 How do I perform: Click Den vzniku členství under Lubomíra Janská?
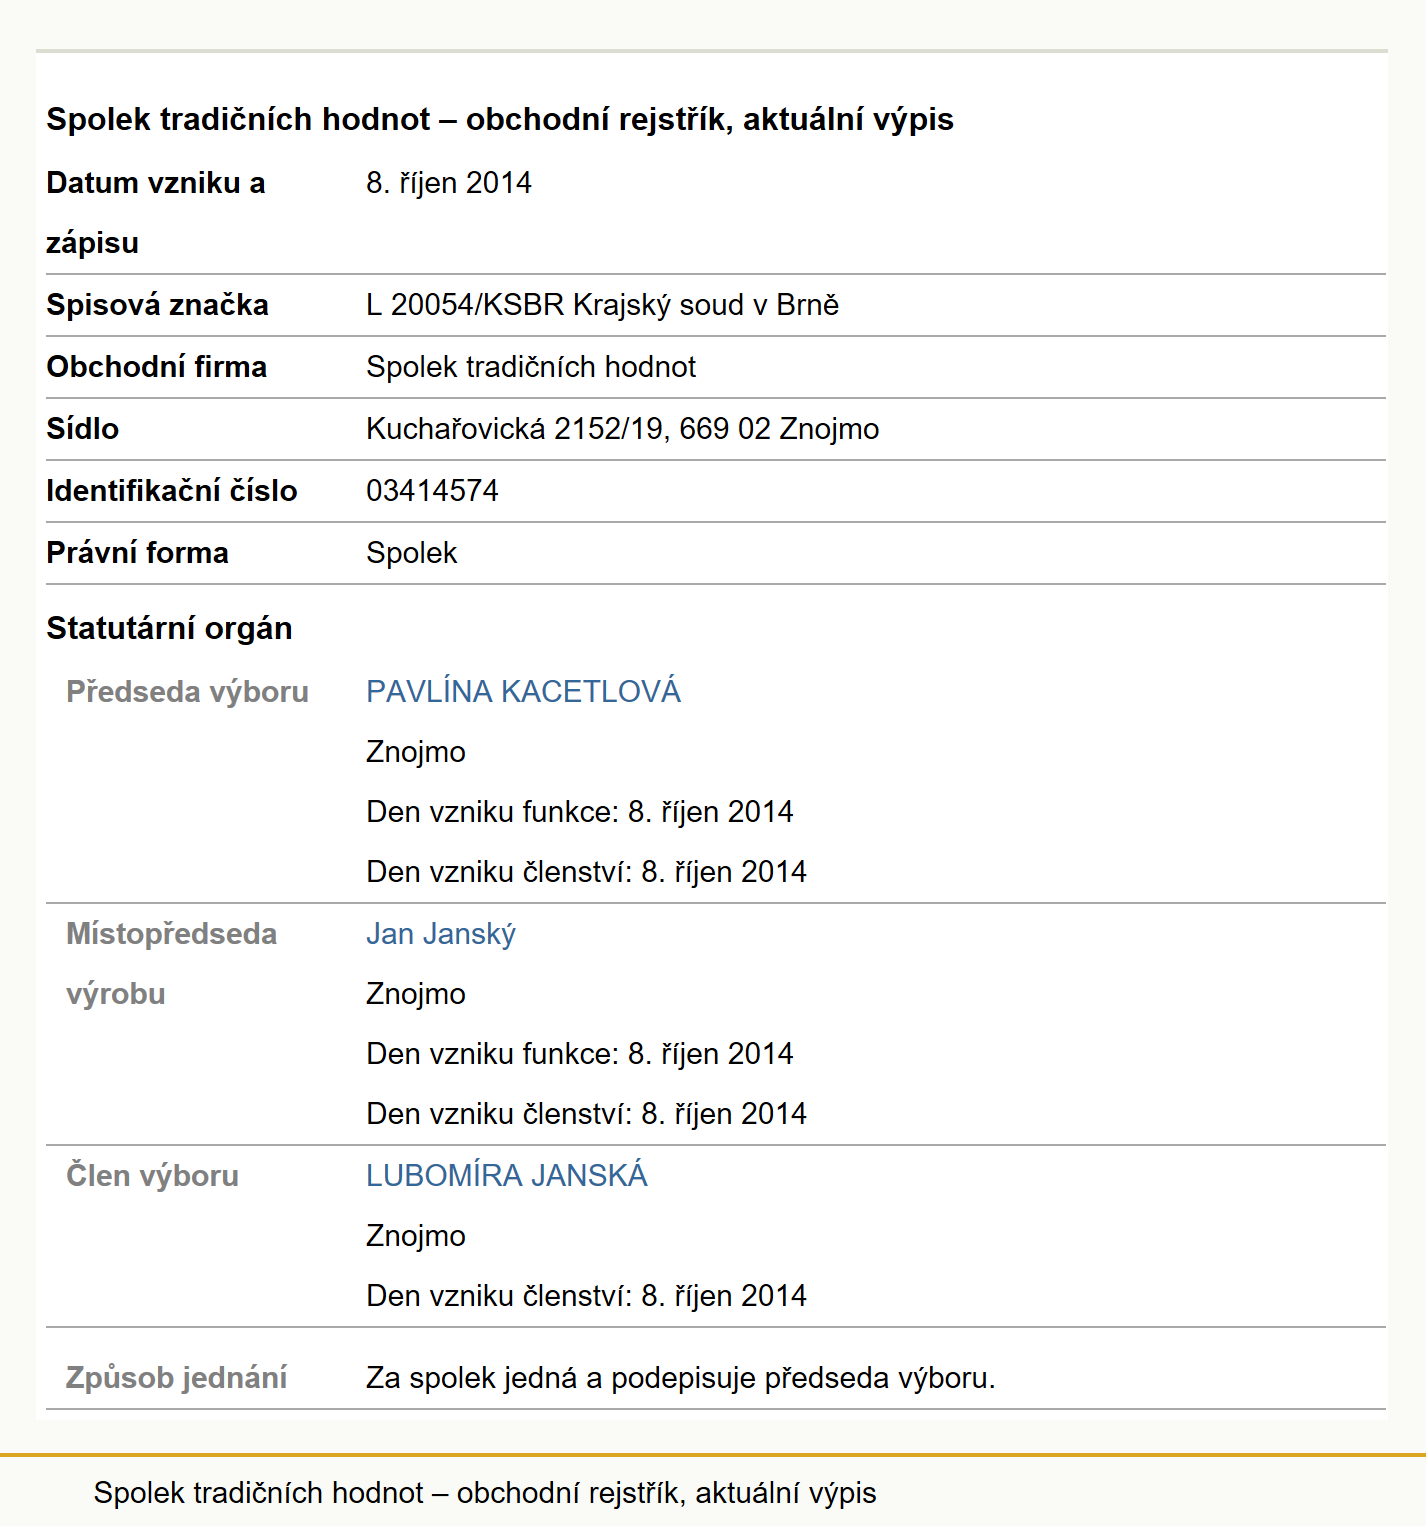[586, 1296]
